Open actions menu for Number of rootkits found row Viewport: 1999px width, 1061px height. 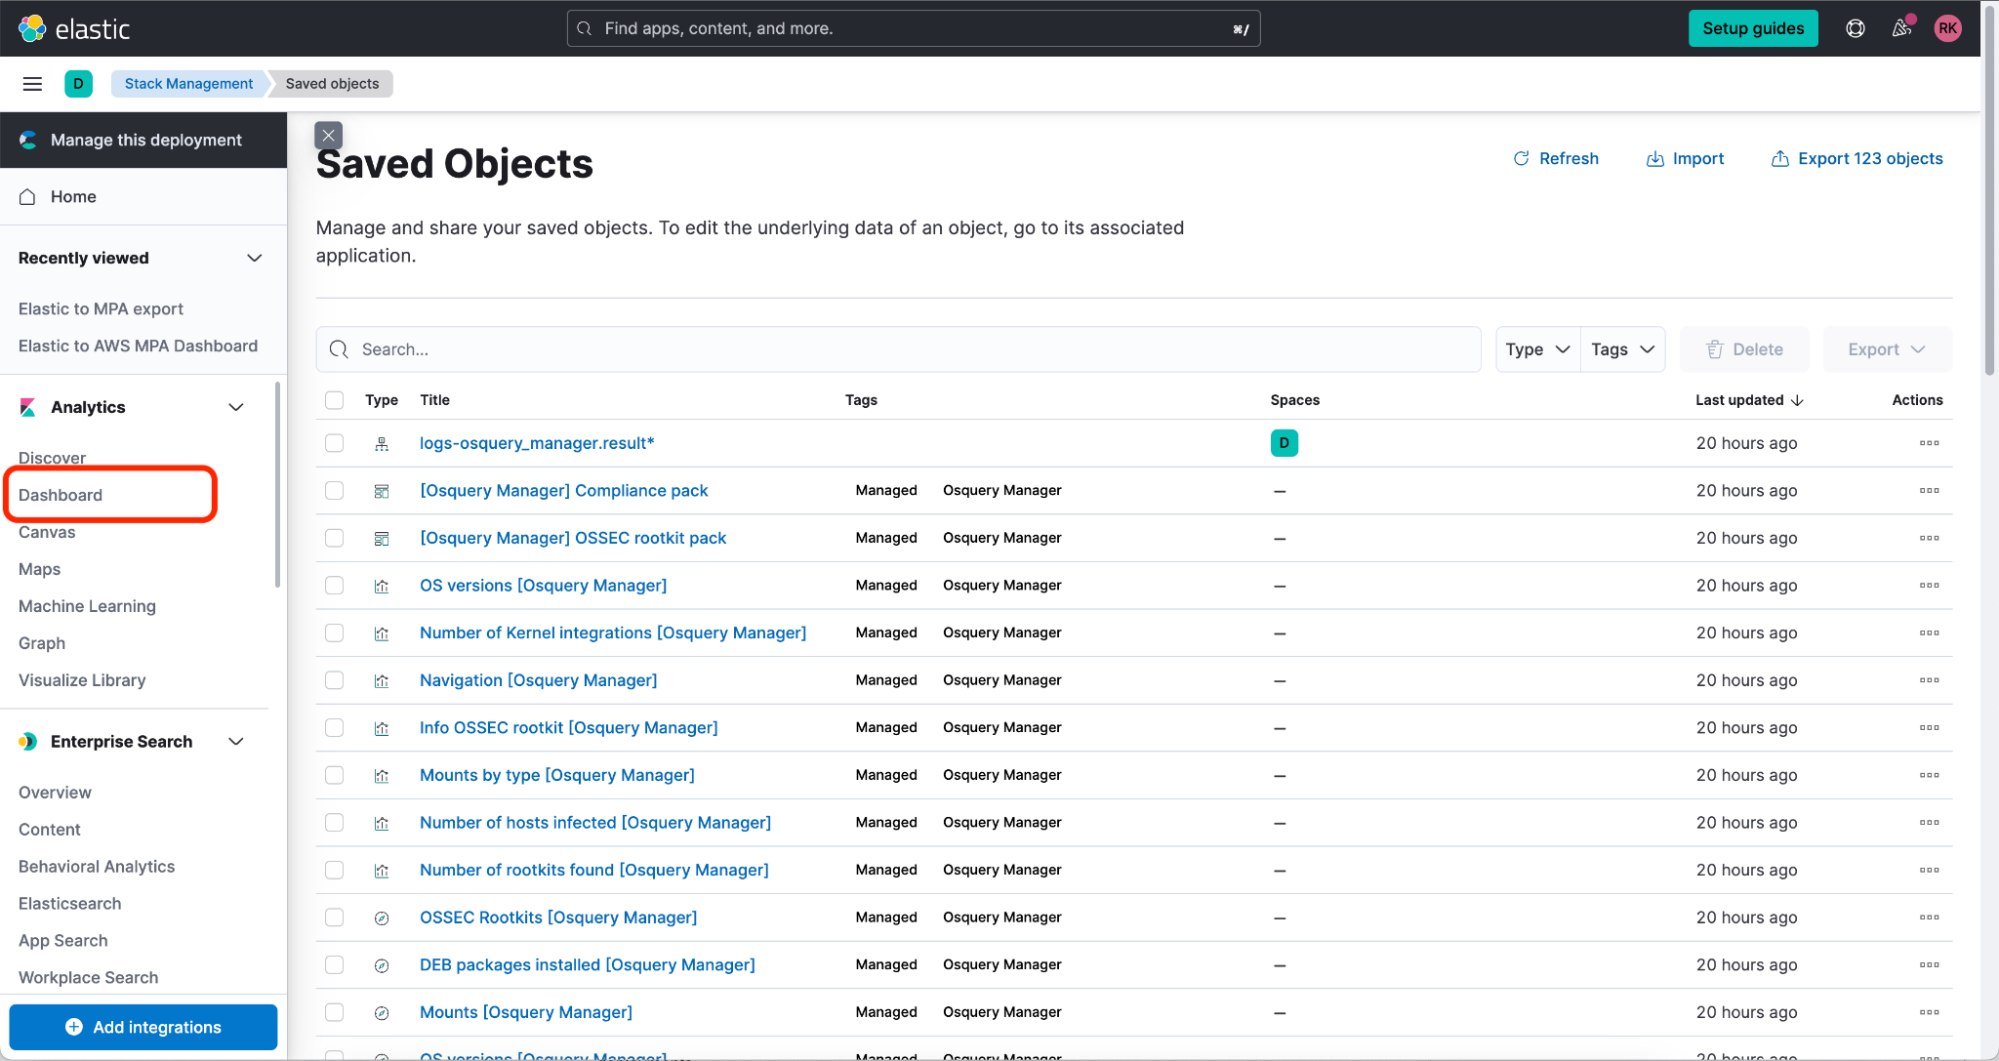point(1929,870)
